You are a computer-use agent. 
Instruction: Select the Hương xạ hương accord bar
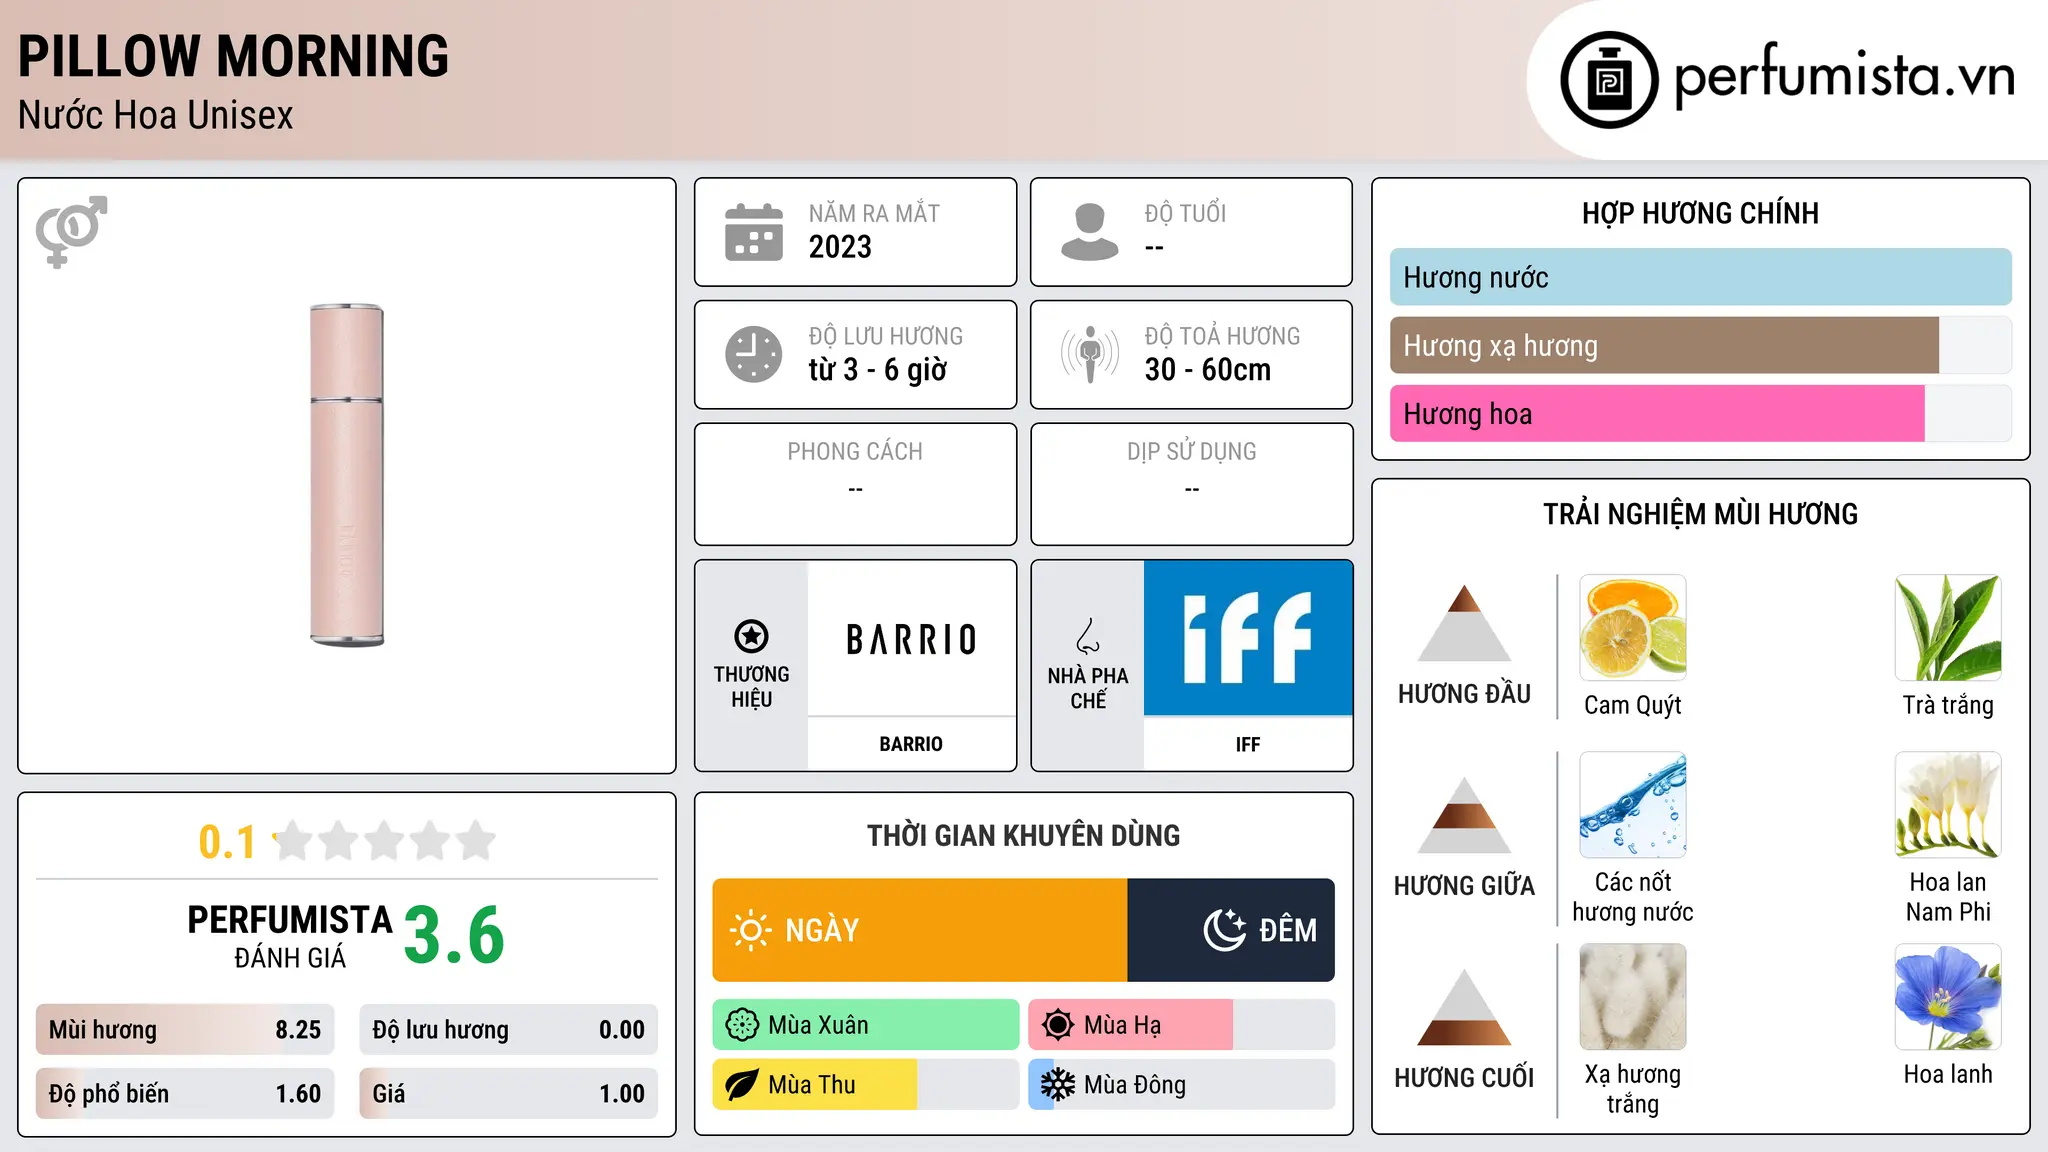pyautogui.click(x=1700, y=345)
